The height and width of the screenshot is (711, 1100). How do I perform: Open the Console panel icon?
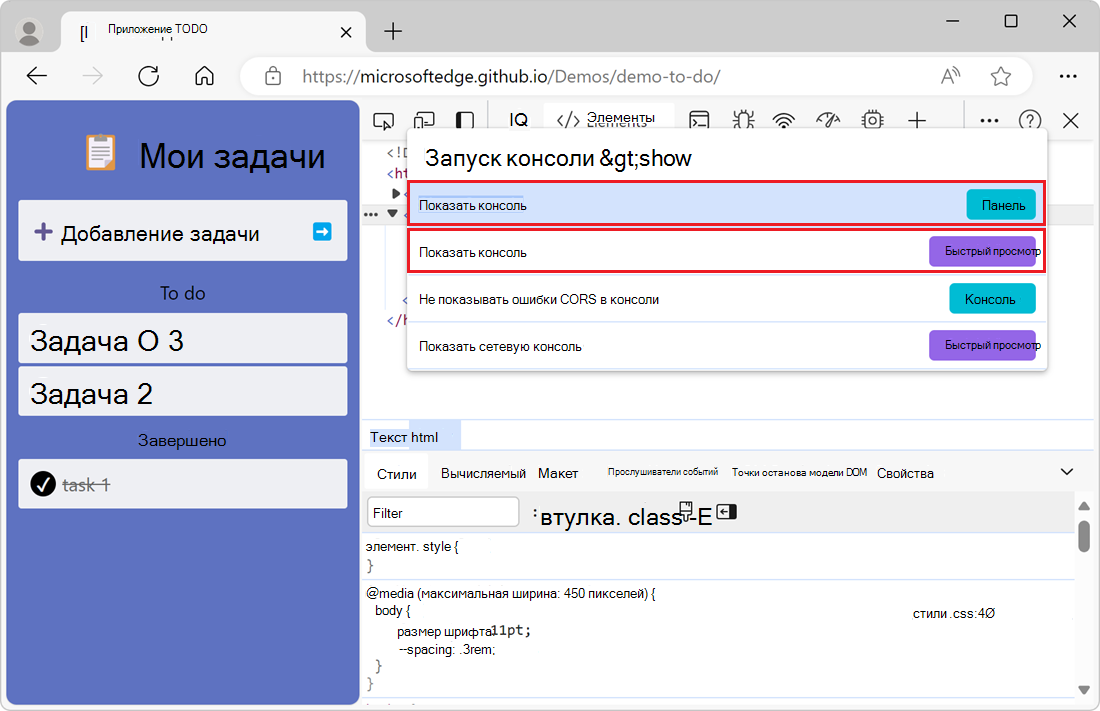click(699, 120)
